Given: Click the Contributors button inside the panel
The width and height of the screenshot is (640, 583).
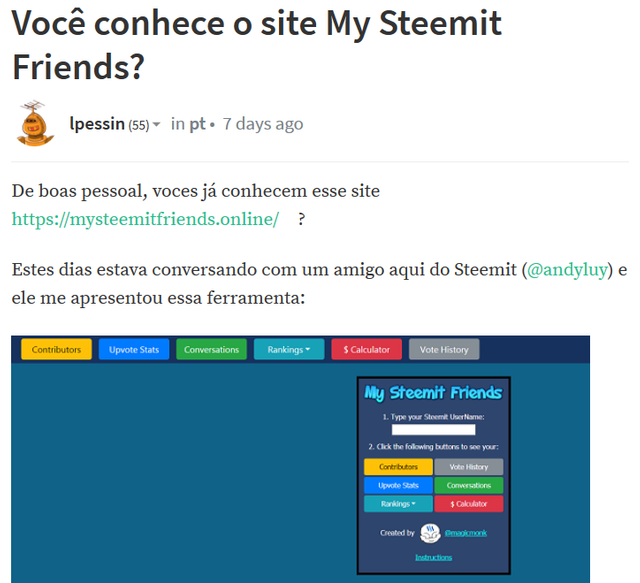Looking at the screenshot, I should point(398,467).
